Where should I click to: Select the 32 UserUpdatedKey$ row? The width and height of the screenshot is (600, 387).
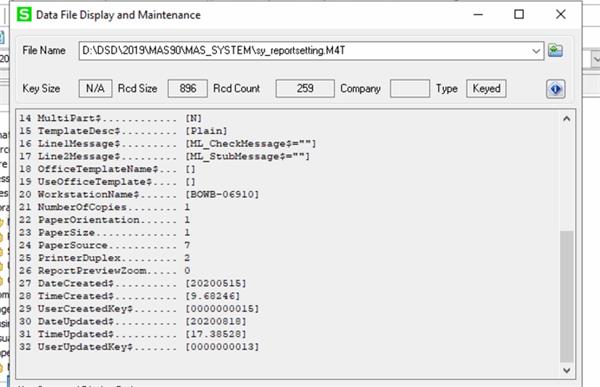click(x=139, y=347)
